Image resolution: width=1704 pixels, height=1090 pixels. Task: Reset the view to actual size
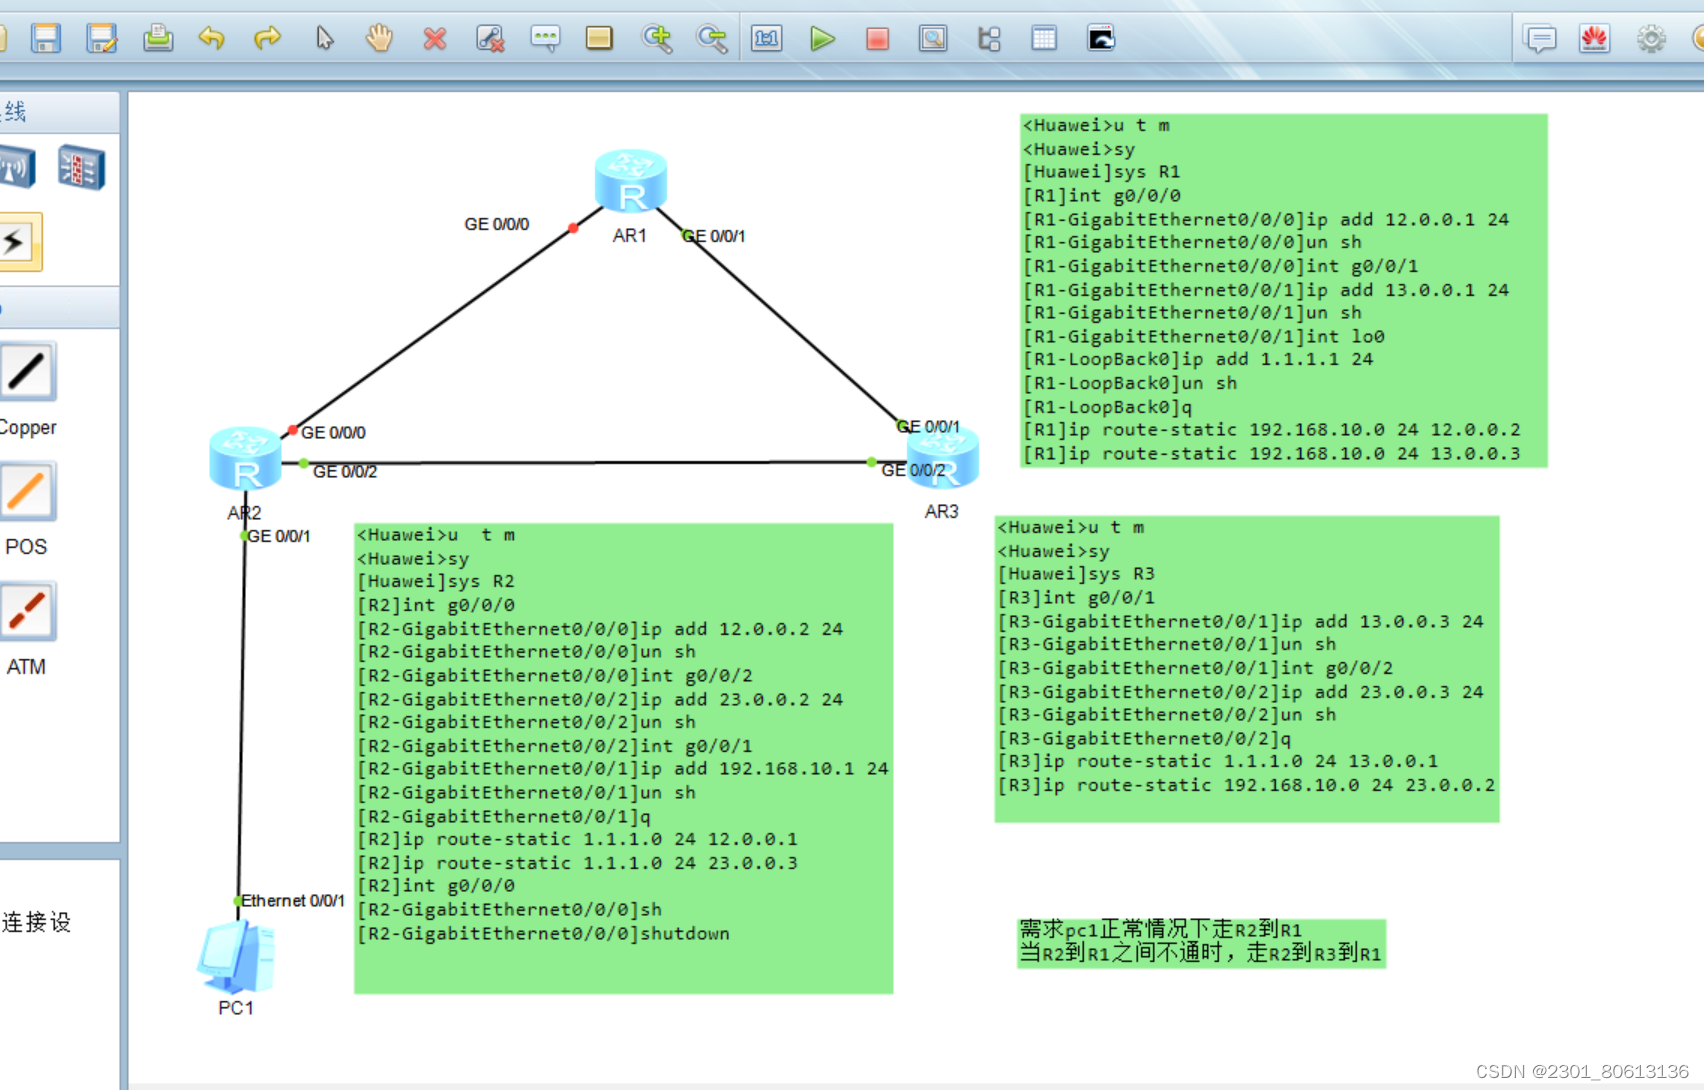[x=767, y=39]
